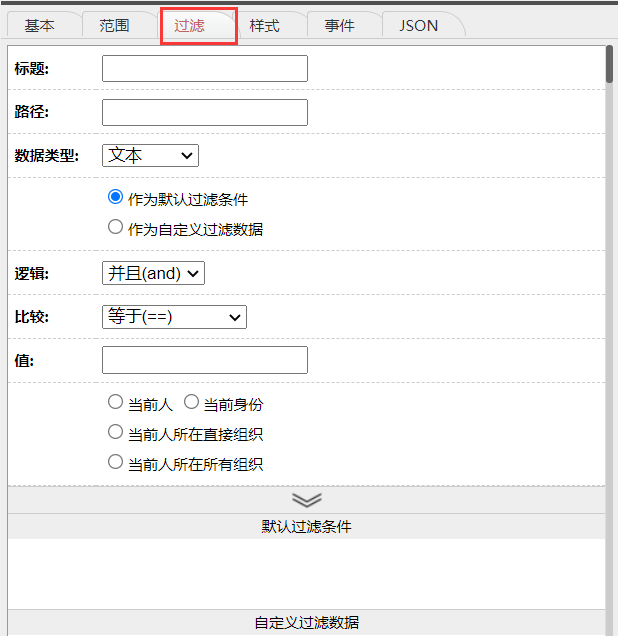Select the 过滤 tab
618x636 pixels.
pyautogui.click(x=190, y=26)
